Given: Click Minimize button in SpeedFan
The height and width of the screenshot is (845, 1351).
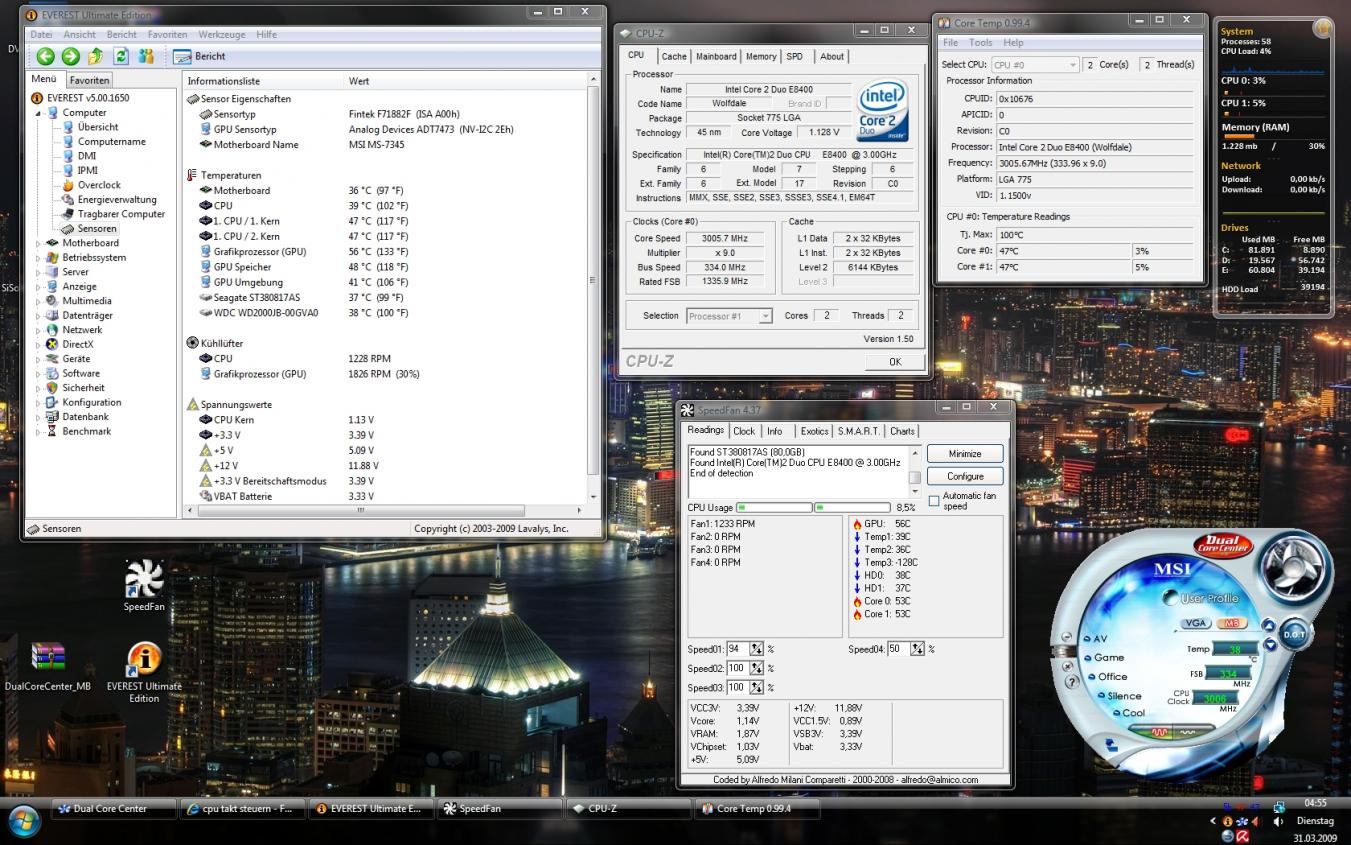Looking at the screenshot, I should click(965, 454).
